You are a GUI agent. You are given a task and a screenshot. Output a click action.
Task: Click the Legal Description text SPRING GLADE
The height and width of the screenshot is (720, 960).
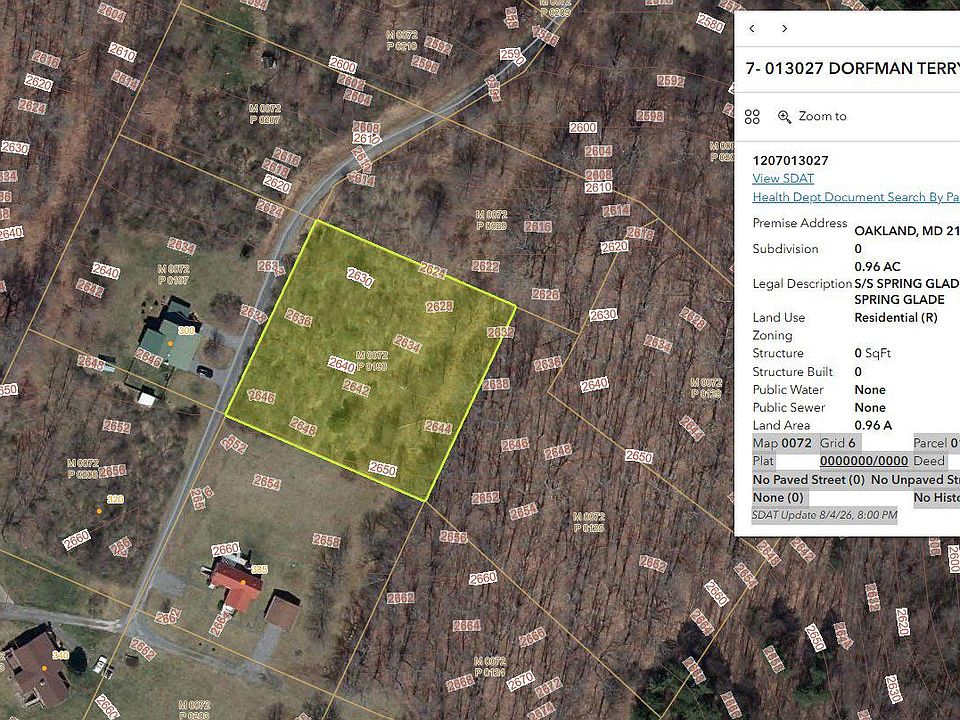click(899, 299)
